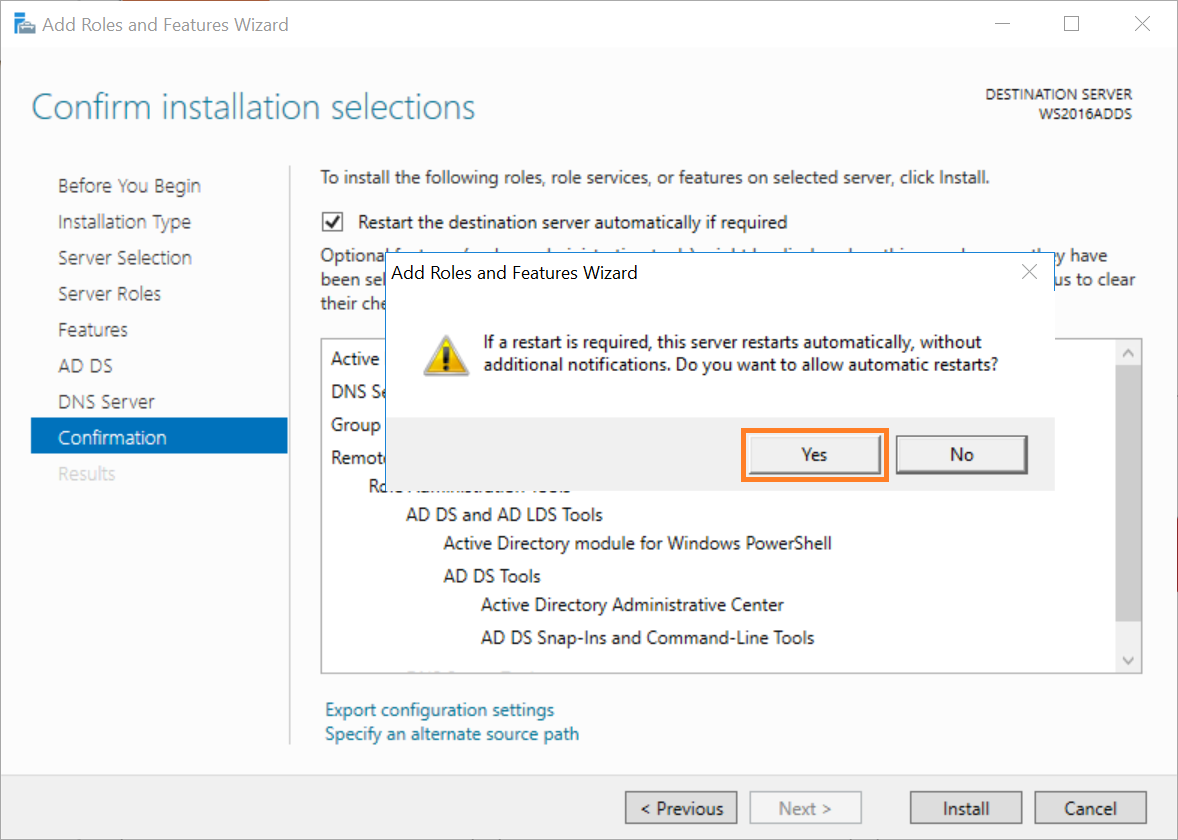Screen dimensions: 1178x840
Task: Select Installation Type step
Action: pos(124,222)
